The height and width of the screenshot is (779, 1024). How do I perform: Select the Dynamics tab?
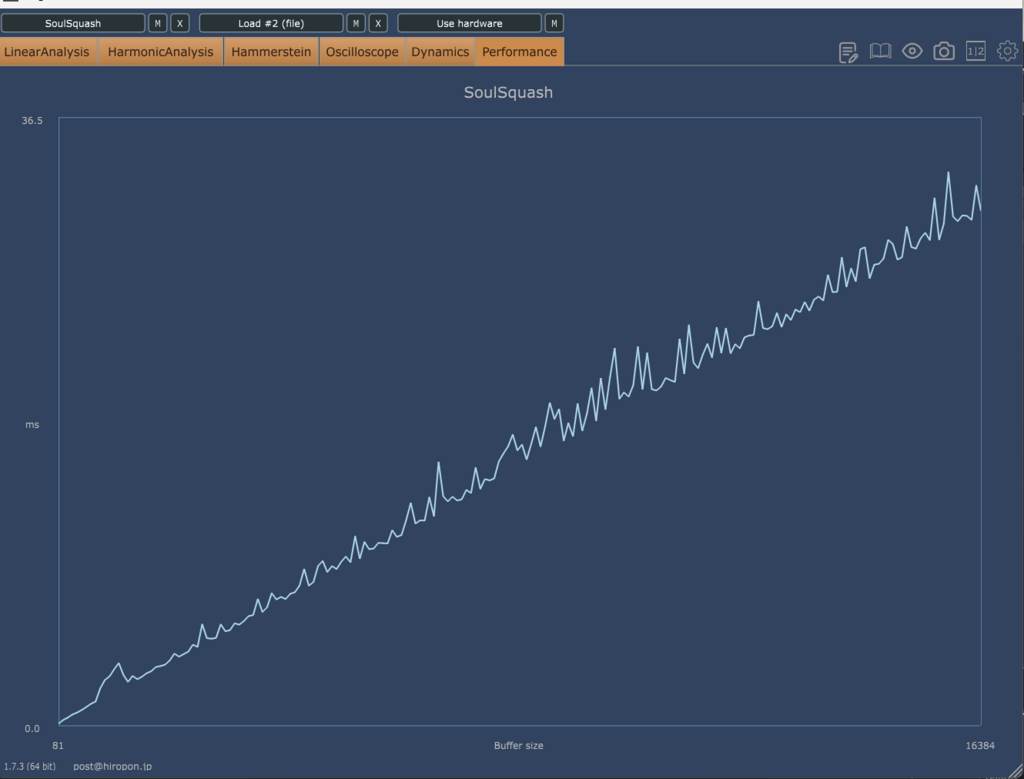440,52
